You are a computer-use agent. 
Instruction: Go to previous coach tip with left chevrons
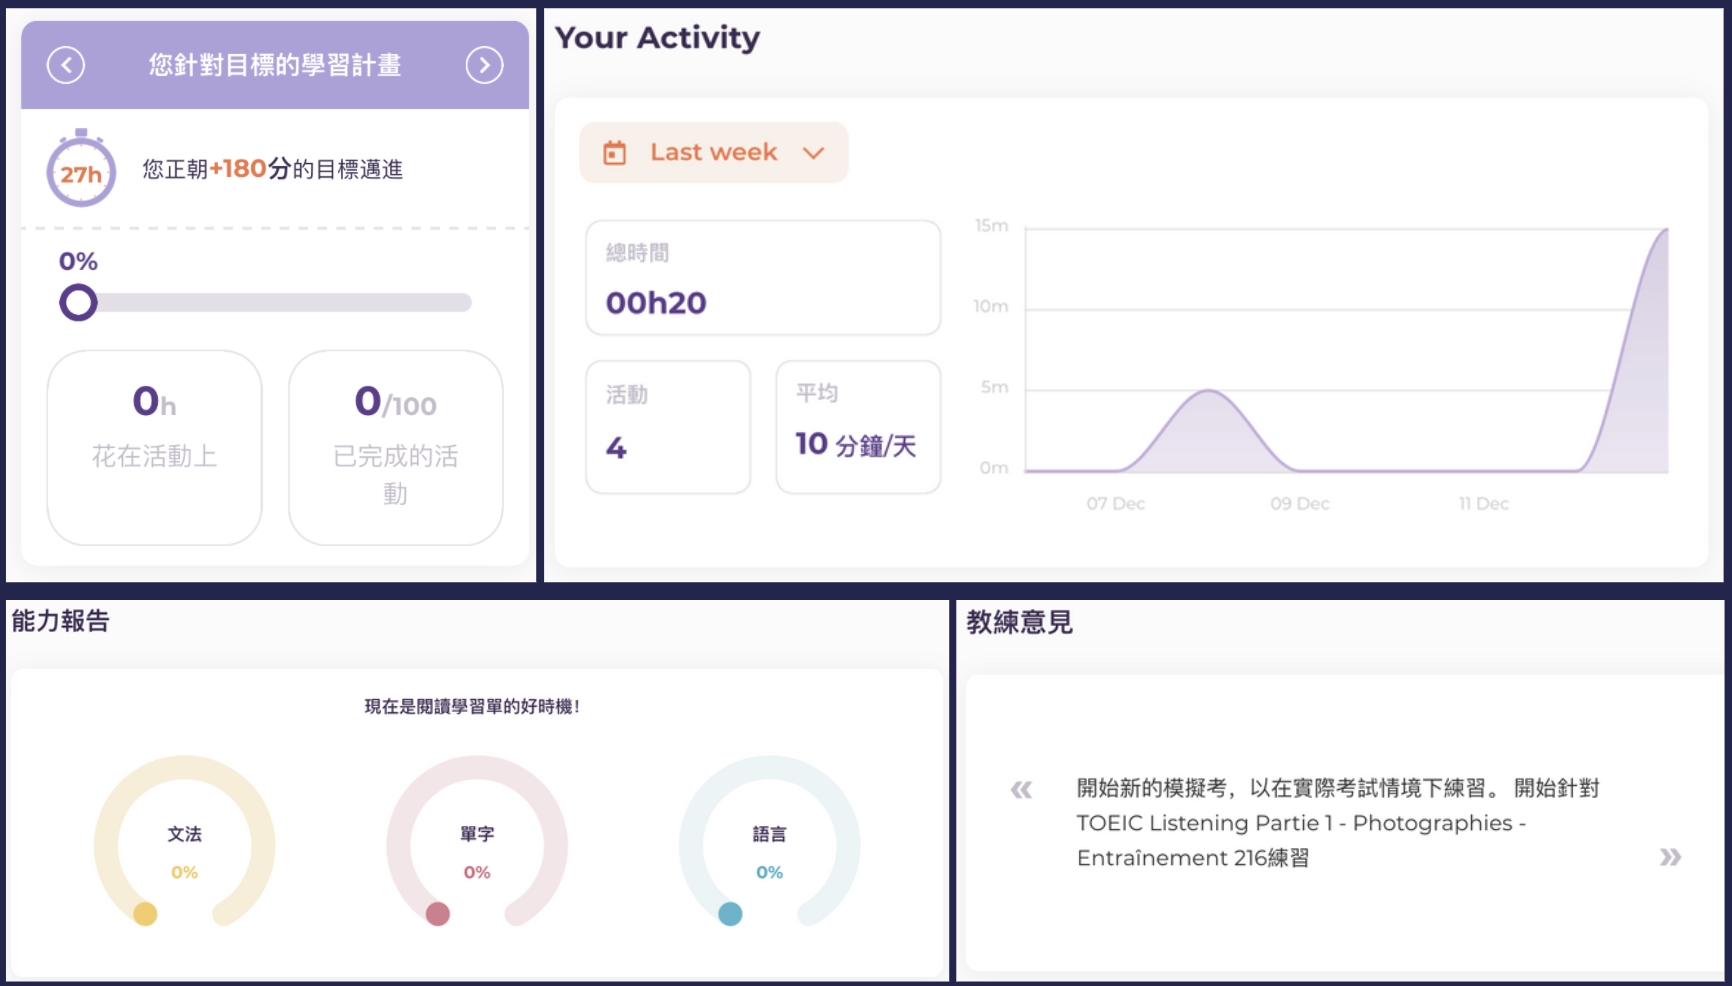click(1021, 790)
